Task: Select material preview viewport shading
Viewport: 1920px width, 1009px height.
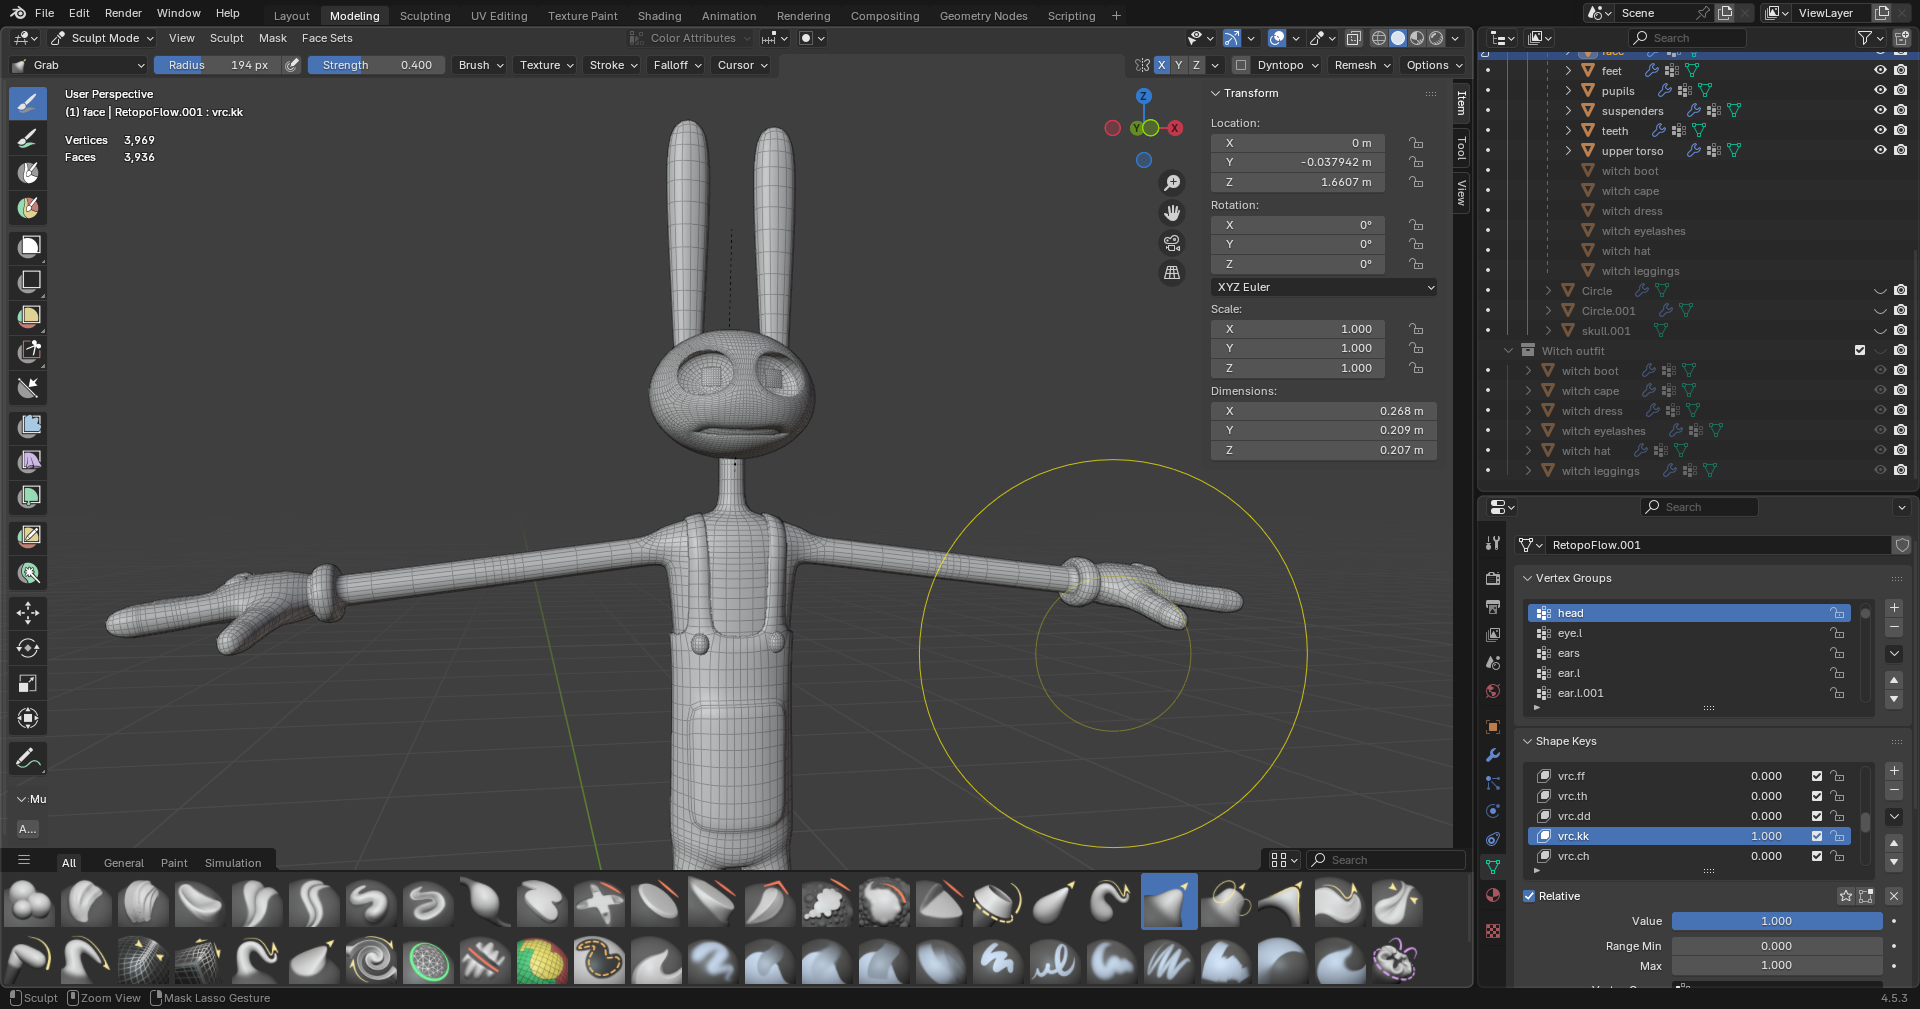Action: click(x=1417, y=38)
